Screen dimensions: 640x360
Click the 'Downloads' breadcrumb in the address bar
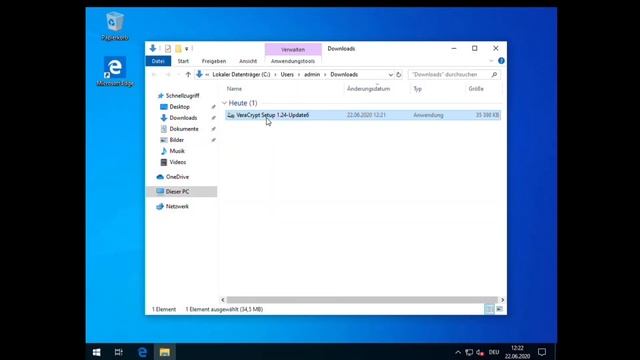344,75
